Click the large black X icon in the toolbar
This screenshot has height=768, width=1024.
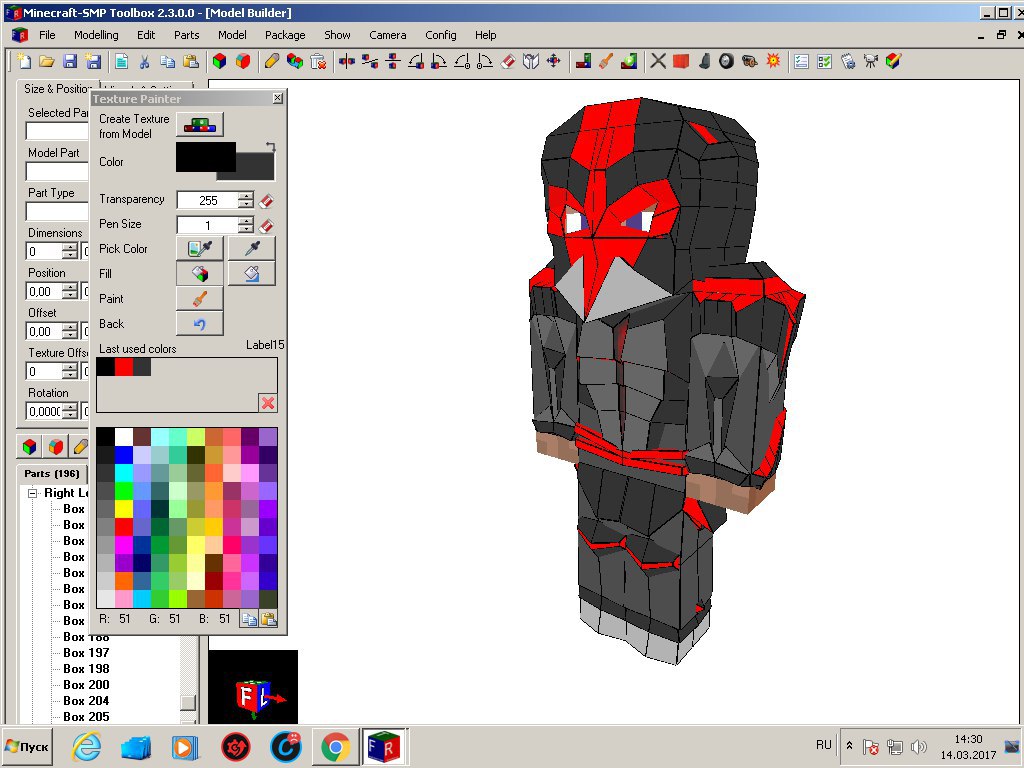(658, 61)
